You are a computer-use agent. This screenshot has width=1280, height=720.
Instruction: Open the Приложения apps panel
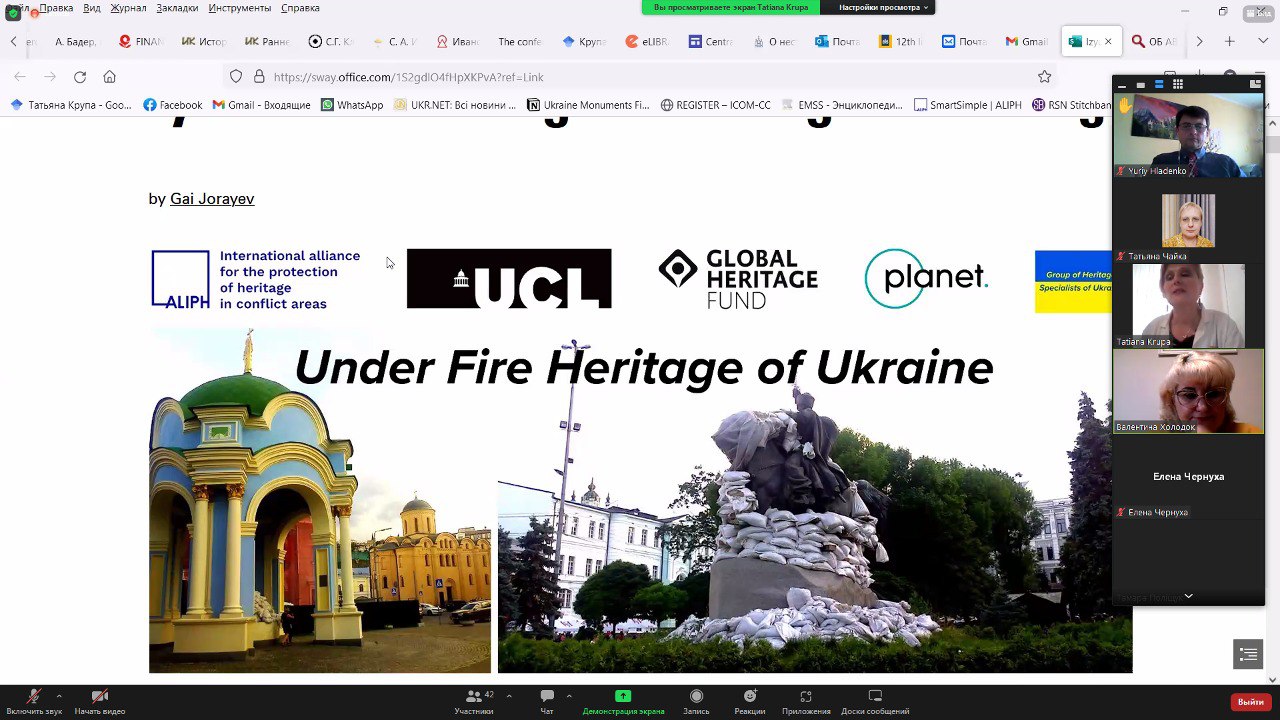coord(806,701)
